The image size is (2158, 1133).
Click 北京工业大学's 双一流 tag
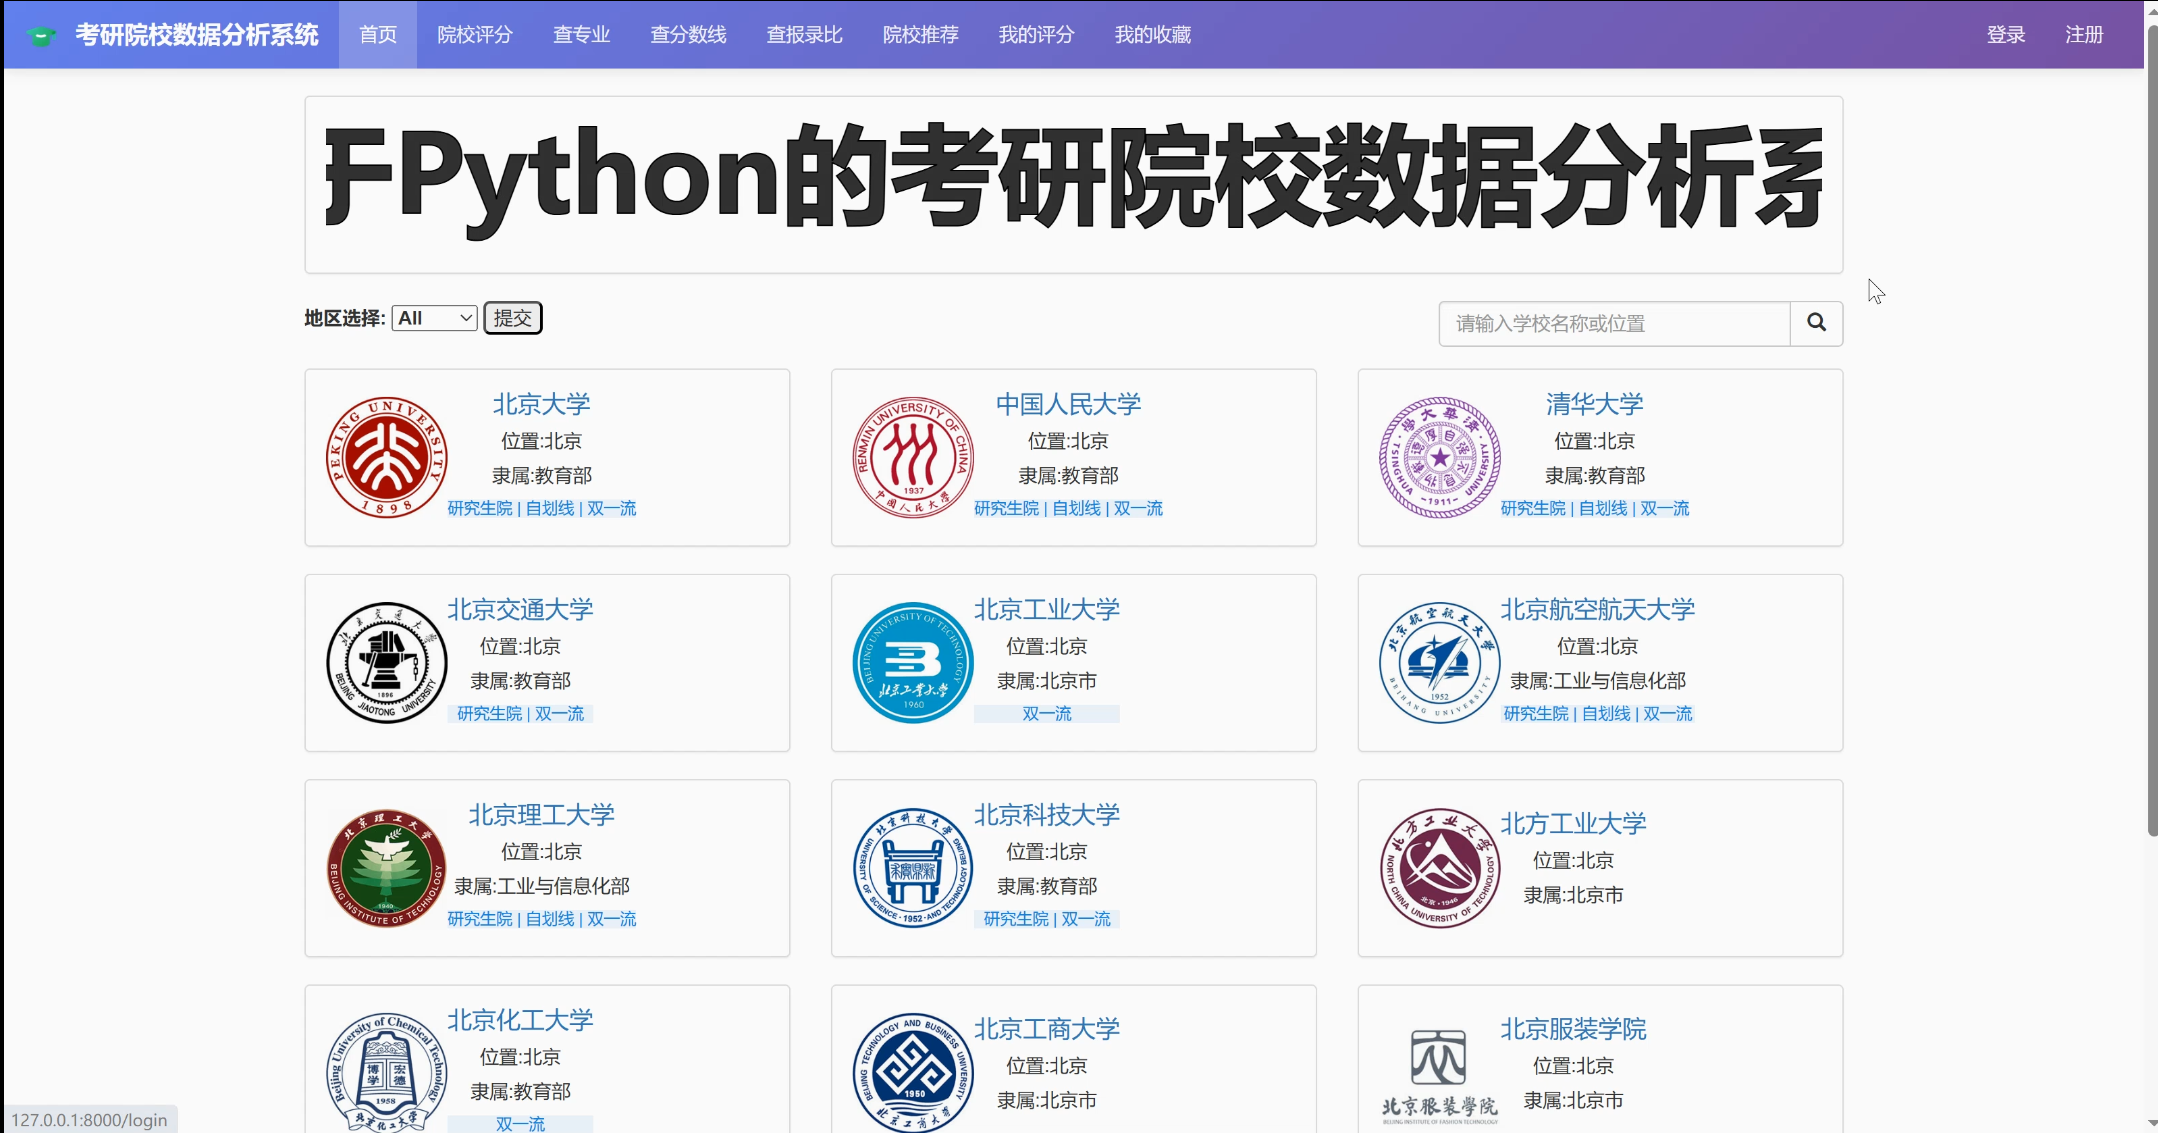(x=1047, y=713)
